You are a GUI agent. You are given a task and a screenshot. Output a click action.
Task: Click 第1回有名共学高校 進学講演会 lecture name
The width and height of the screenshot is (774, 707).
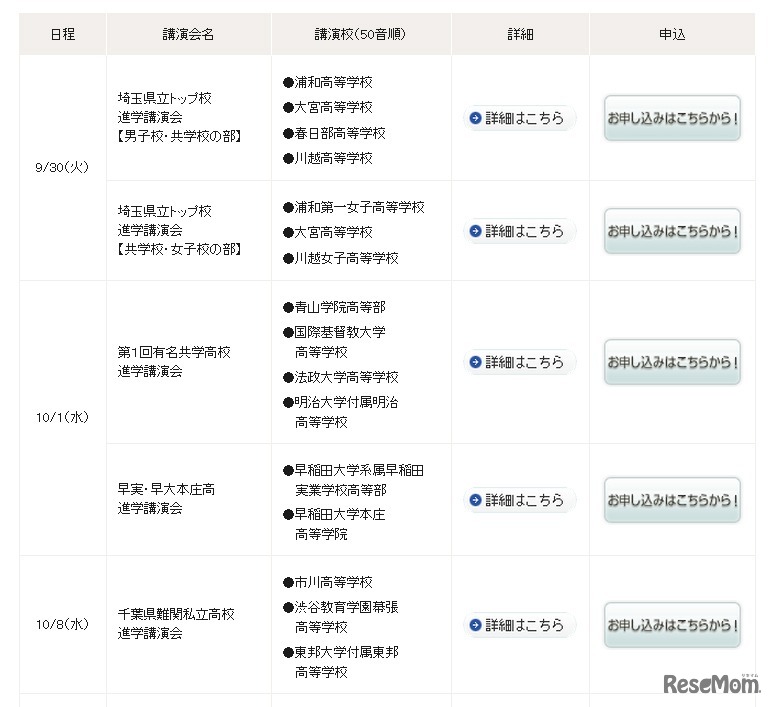click(x=174, y=362)
